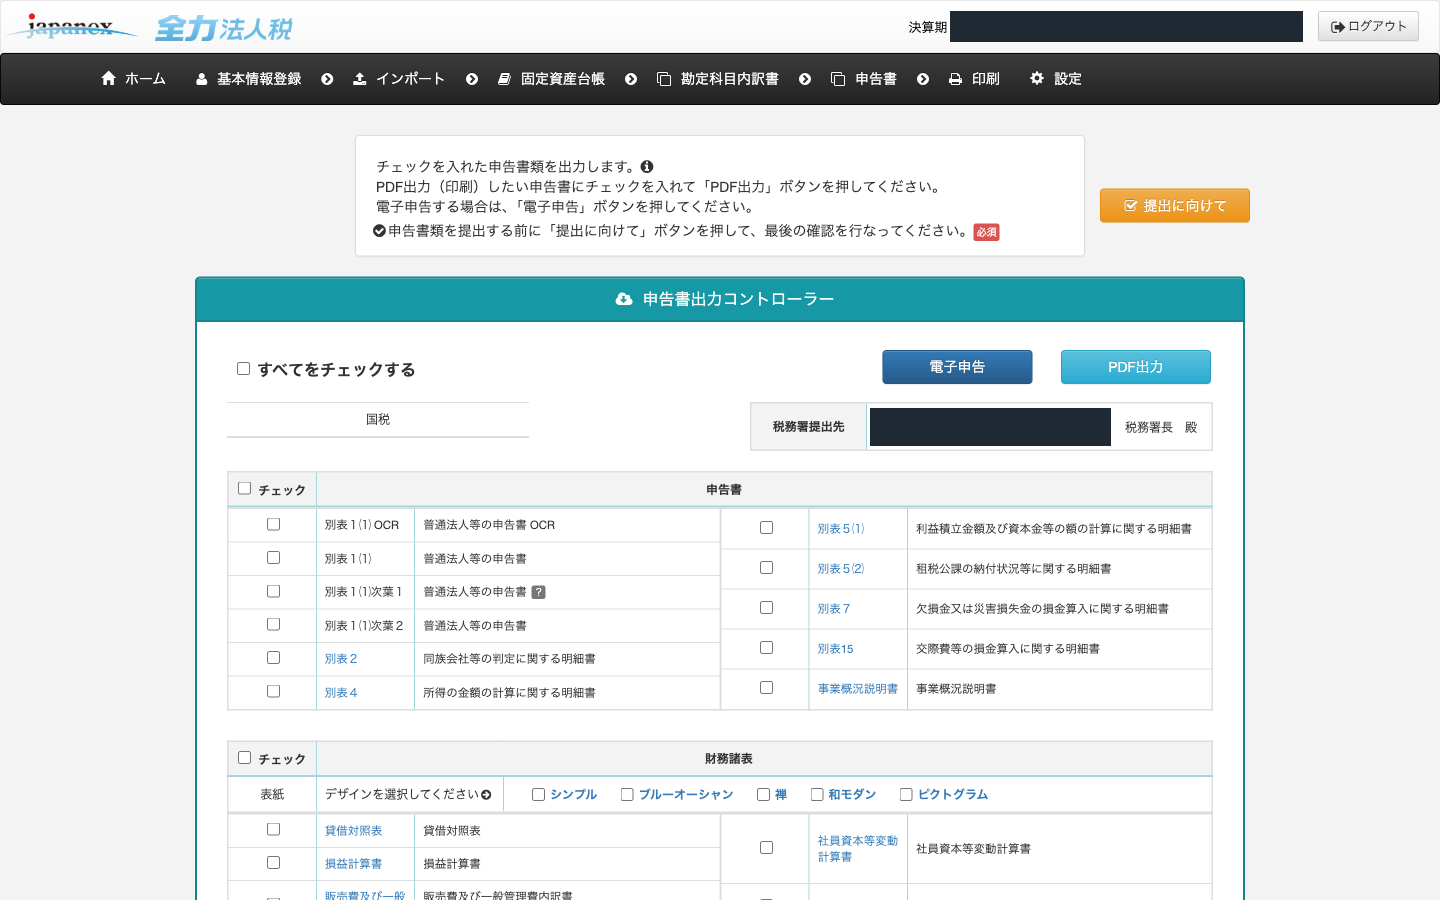Image resolution: width=1440 pixels, height=900 pixels.
Task: Open the 貸借対照表 link
Action: (353, 831)
